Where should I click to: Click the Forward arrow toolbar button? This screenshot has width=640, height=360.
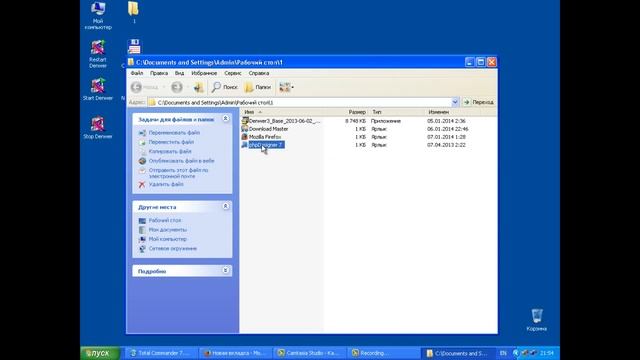click(177, 87)
